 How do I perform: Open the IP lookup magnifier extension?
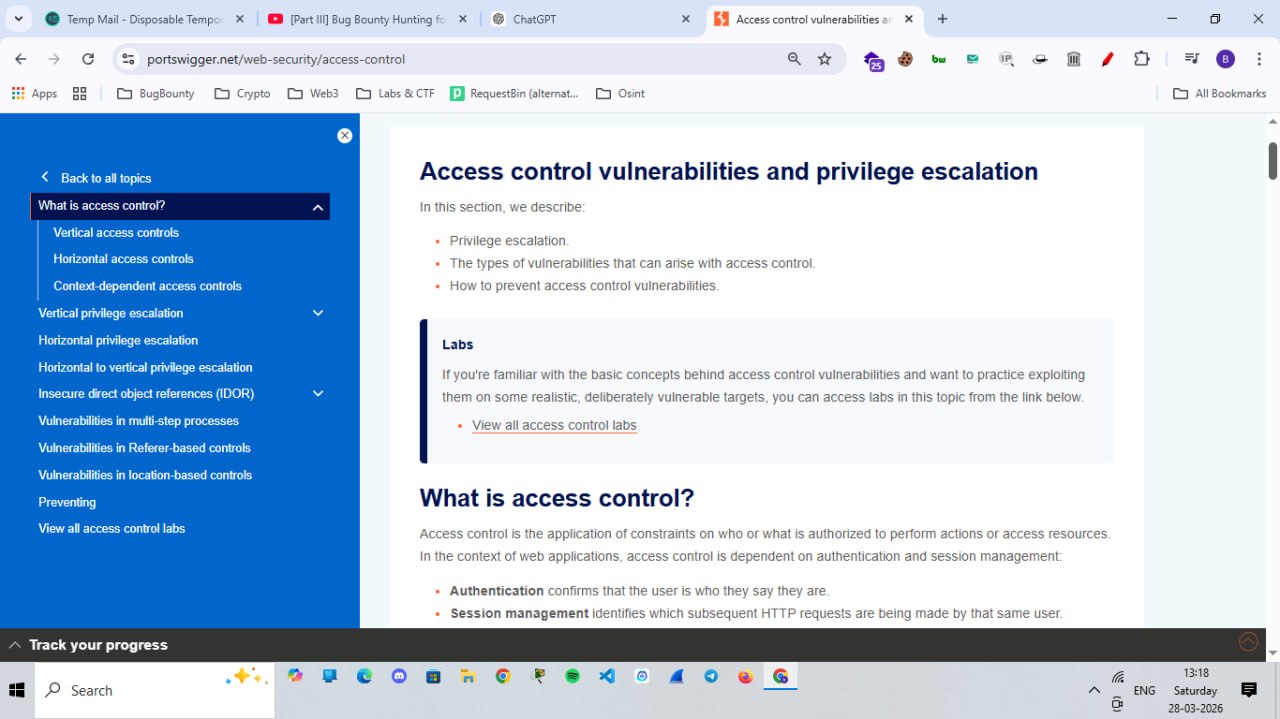point(1006,59)
